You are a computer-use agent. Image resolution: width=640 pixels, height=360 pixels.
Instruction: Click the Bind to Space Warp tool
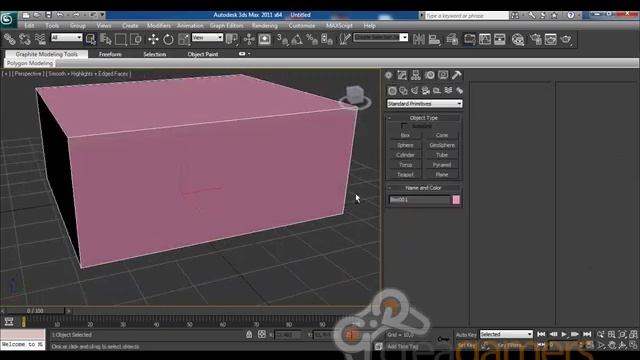[40, 39]
